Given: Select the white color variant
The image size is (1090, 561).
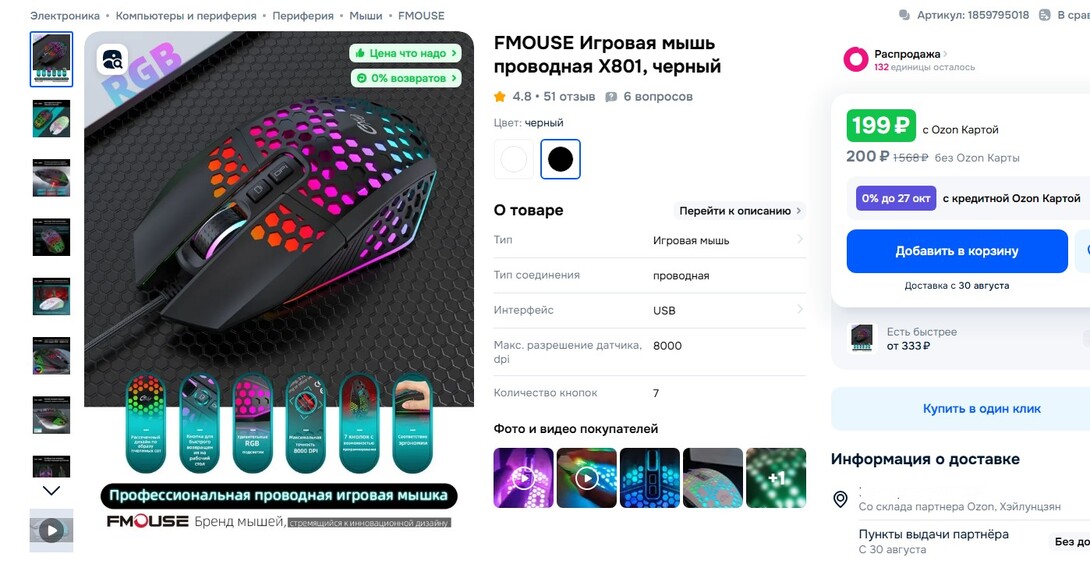Looking at the screenshot, I should [x=514, y=159].
